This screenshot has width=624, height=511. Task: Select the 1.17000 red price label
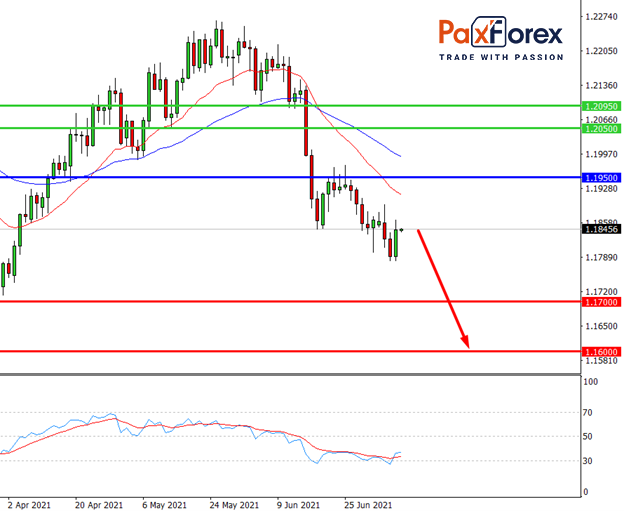tap(601, 302)
